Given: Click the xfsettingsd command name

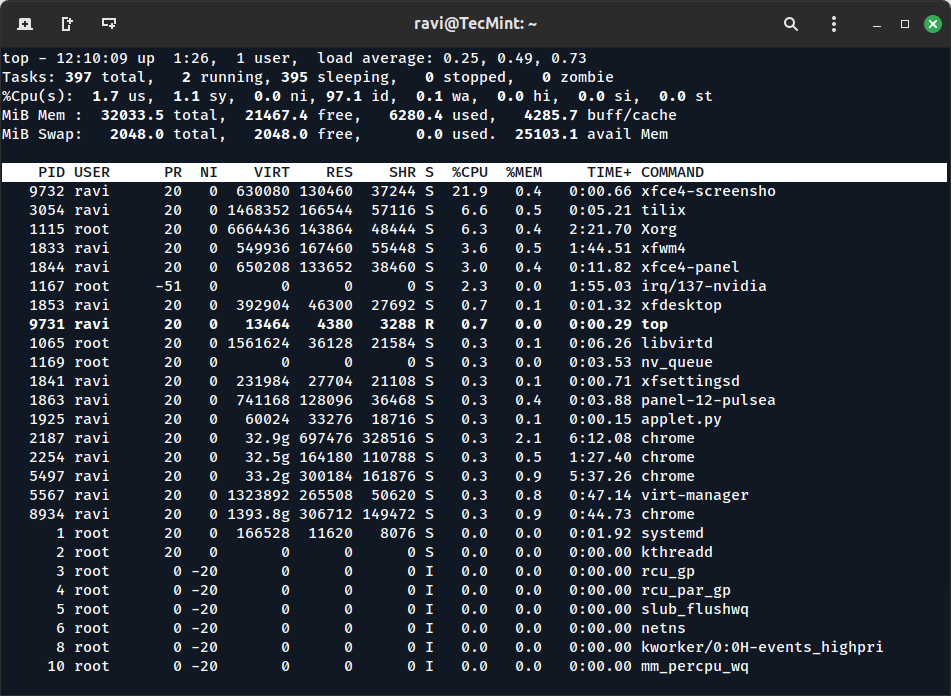Looking at the screenshot, I should (690, 381).
